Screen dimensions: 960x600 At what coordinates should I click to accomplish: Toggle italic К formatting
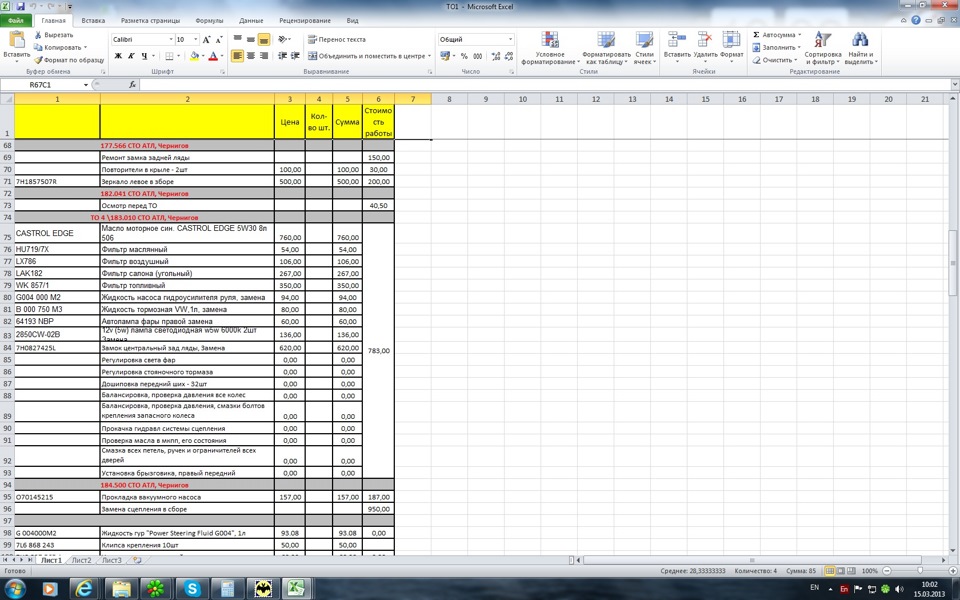click(131, 56)
